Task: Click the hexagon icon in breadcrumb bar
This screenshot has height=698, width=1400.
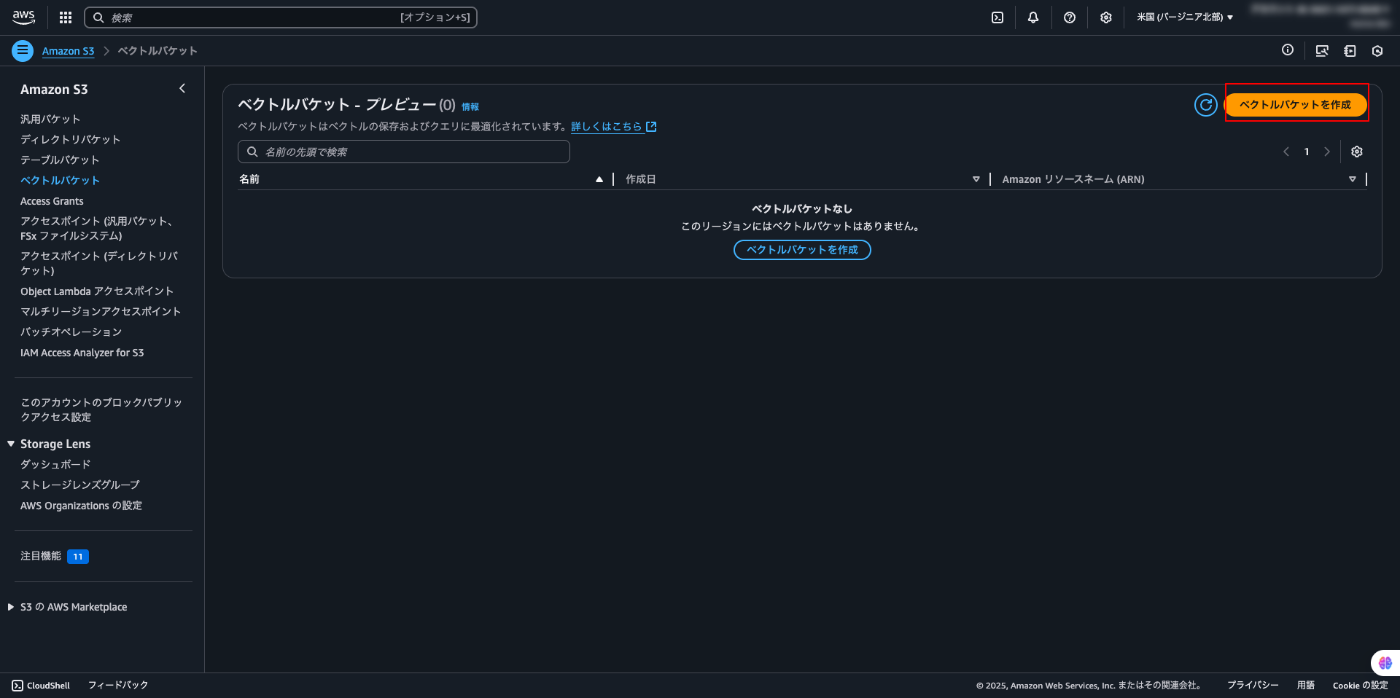Action: [x=1377, y=51]
